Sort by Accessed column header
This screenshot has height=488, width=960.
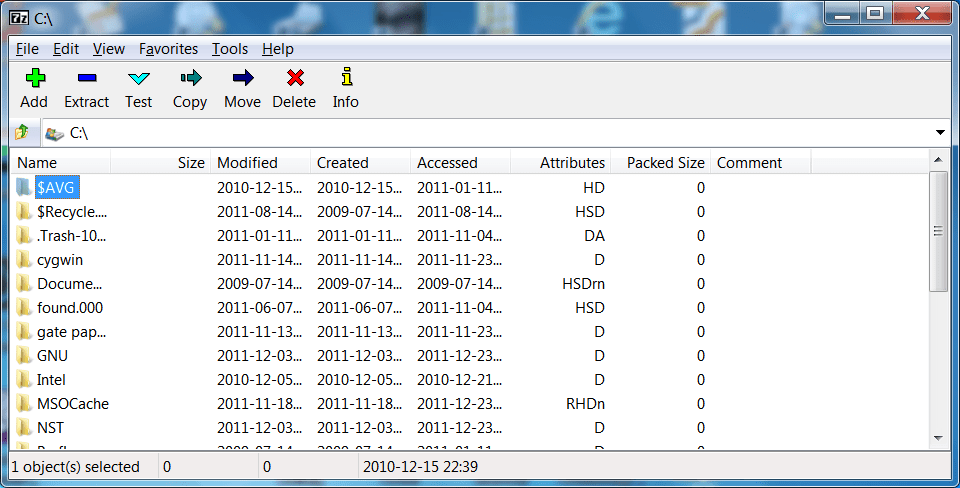(460, 163)
